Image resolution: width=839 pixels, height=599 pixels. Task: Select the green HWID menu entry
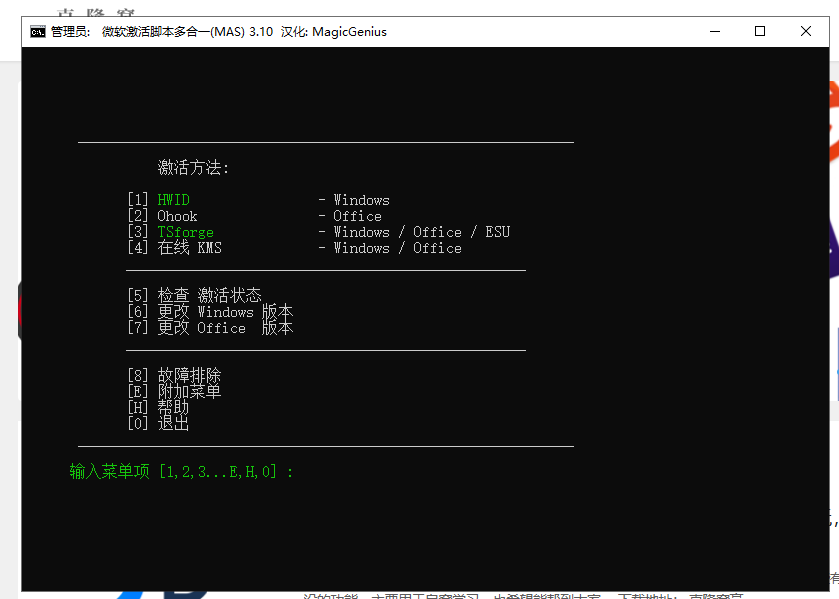click(x=173, y=200)
